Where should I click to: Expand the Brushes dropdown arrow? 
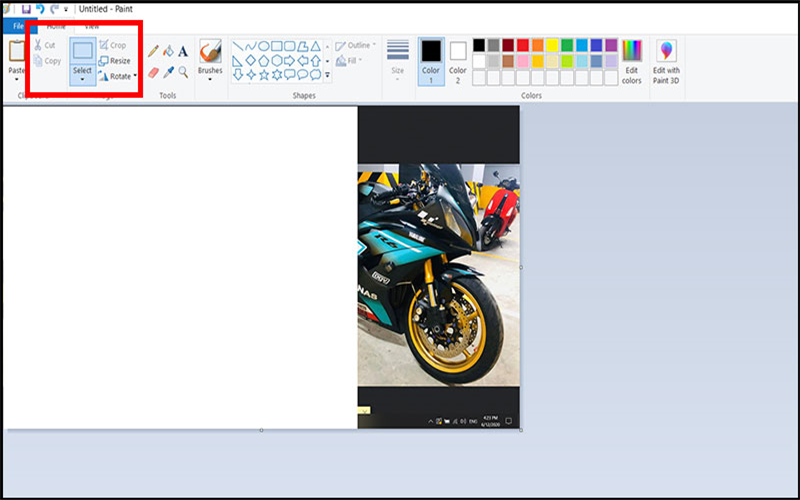(210, 80)
